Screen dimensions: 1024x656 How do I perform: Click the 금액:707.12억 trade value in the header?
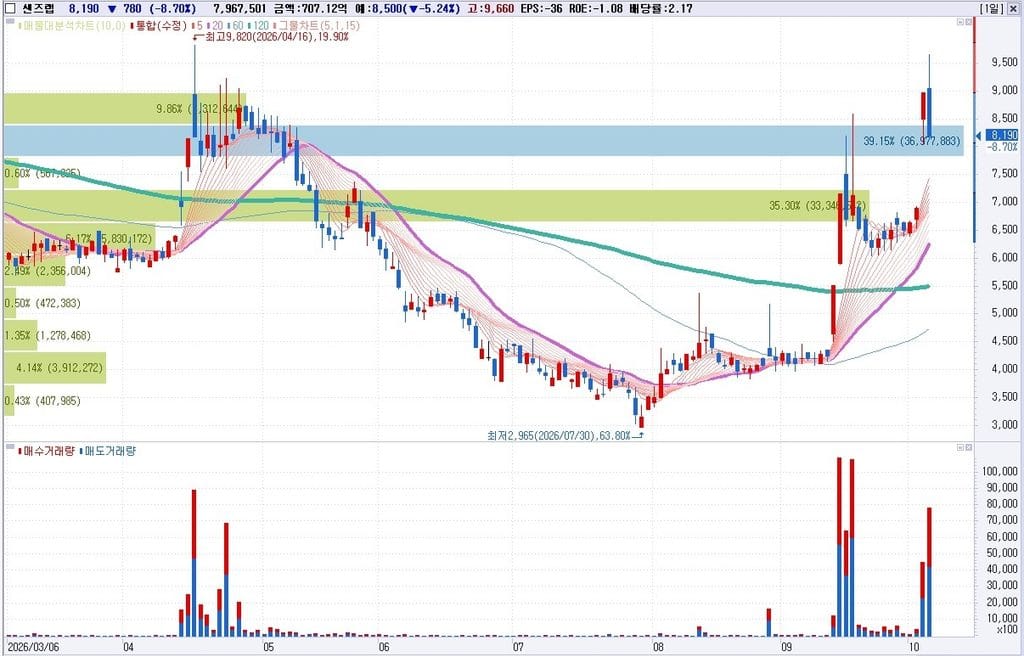[x=311, y=9]
